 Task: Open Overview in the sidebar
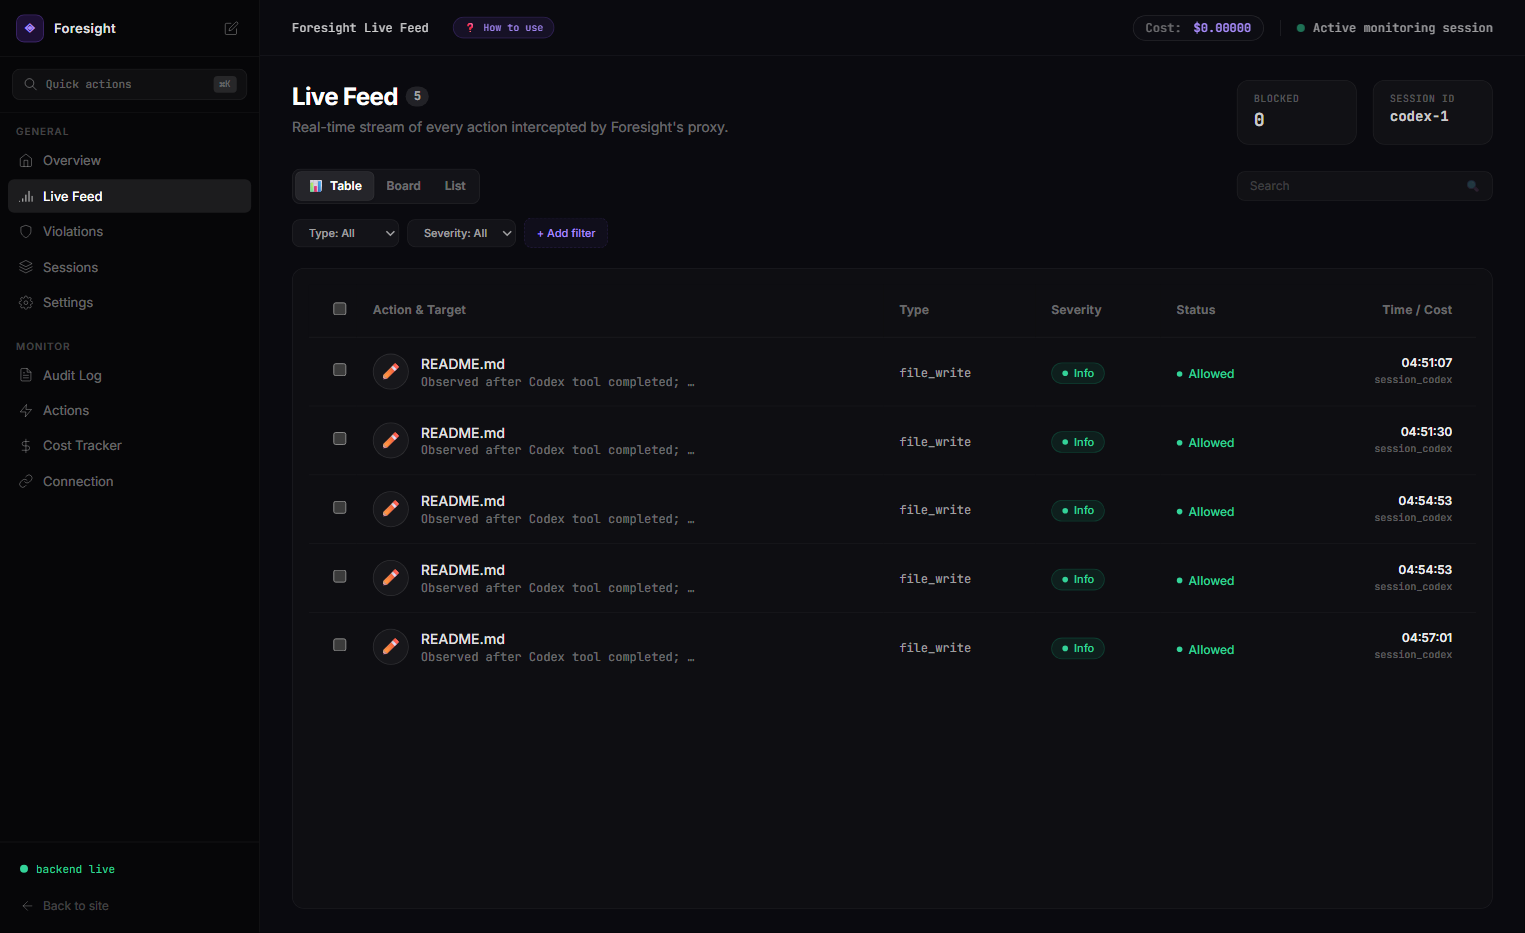[x=129, y=160]
